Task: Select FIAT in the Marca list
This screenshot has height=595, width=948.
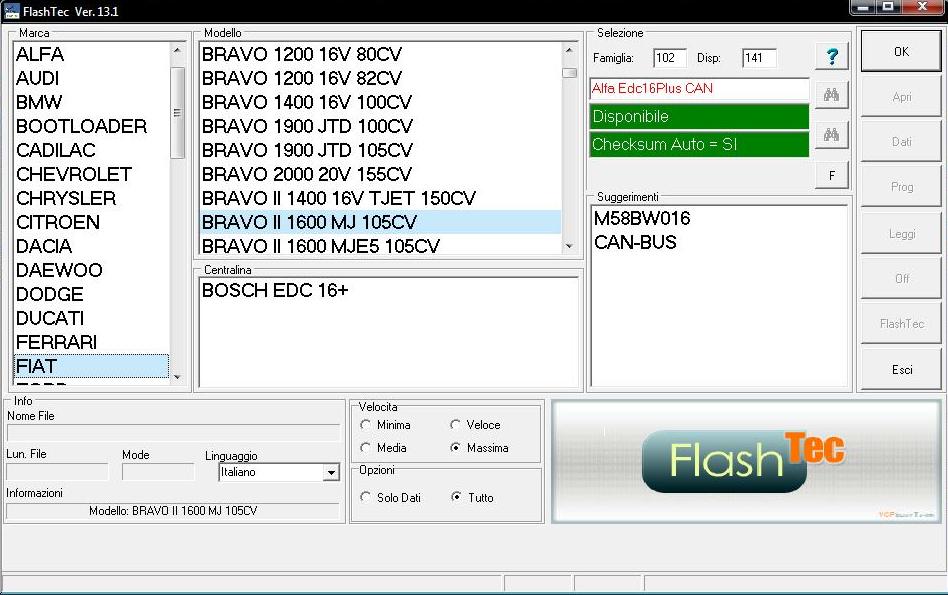Action: coord(91,366)
